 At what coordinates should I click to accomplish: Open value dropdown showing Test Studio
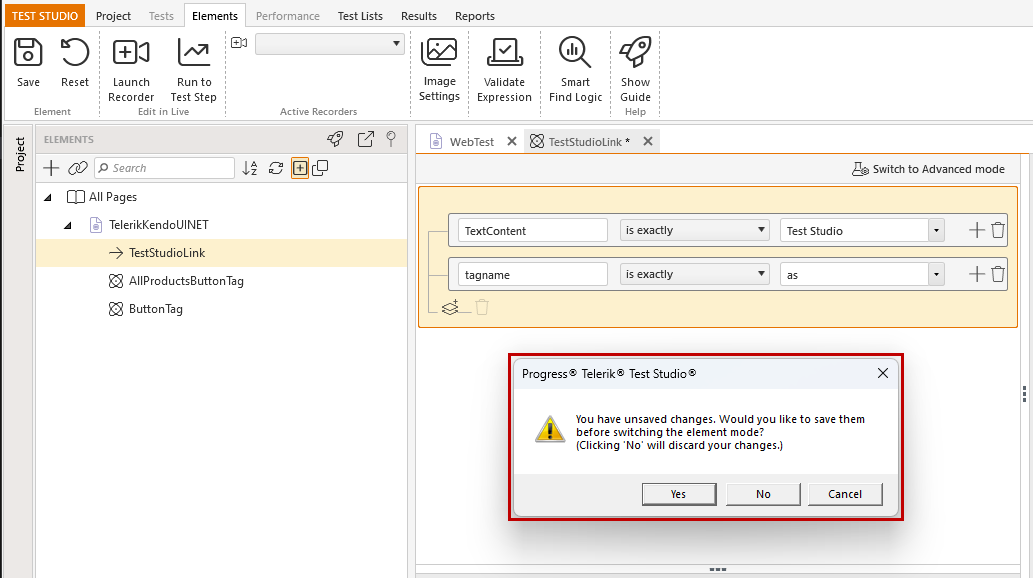(x=936, y=231)
